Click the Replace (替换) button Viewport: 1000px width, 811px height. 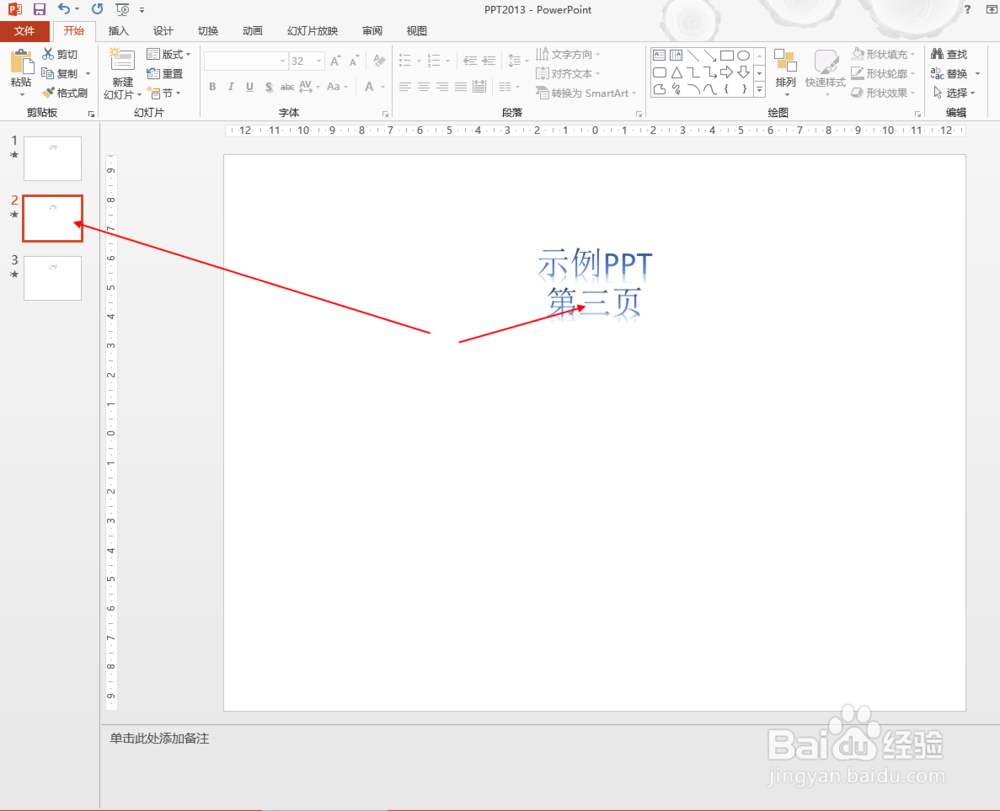point(949,73)
